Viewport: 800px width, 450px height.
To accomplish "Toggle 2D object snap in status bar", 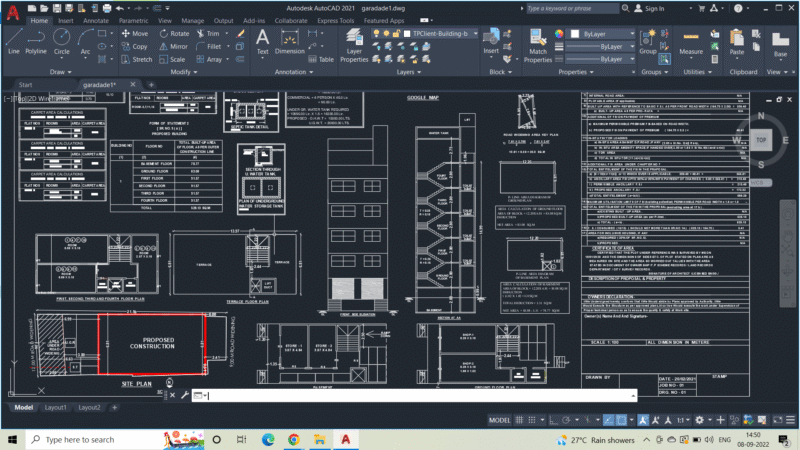I will click(621, 420).
